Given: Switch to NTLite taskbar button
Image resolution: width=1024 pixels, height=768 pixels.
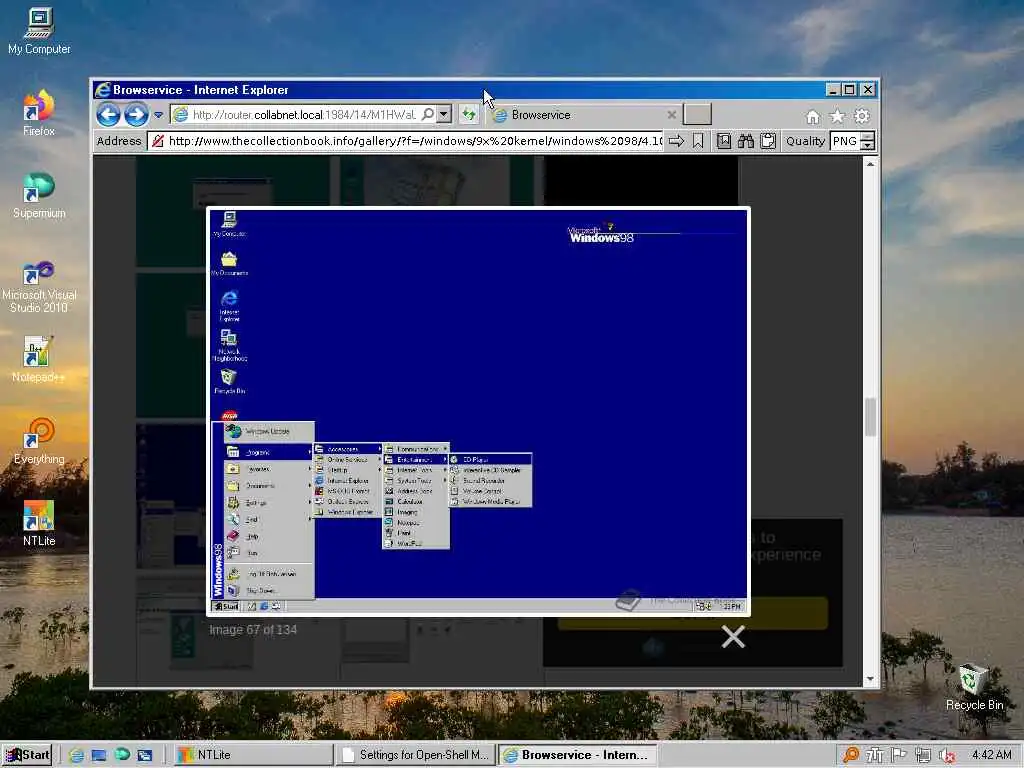Looking at the screenshot, I should click(253, 755).
